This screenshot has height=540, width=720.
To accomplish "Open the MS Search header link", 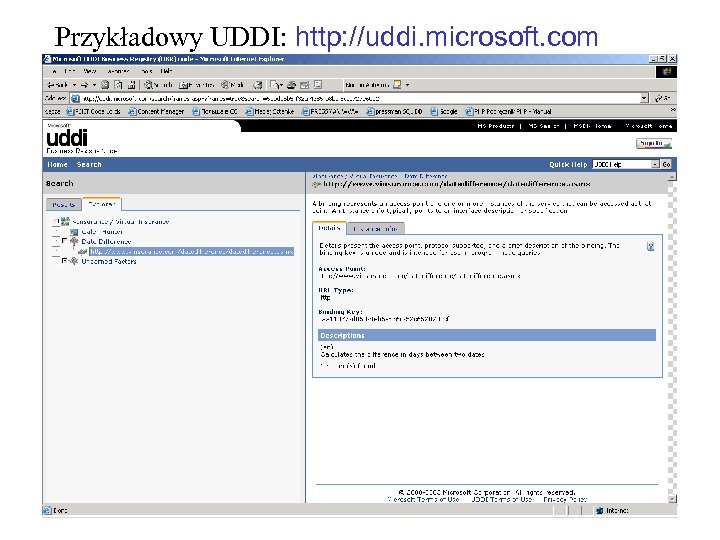I will (x=543, y=126).
